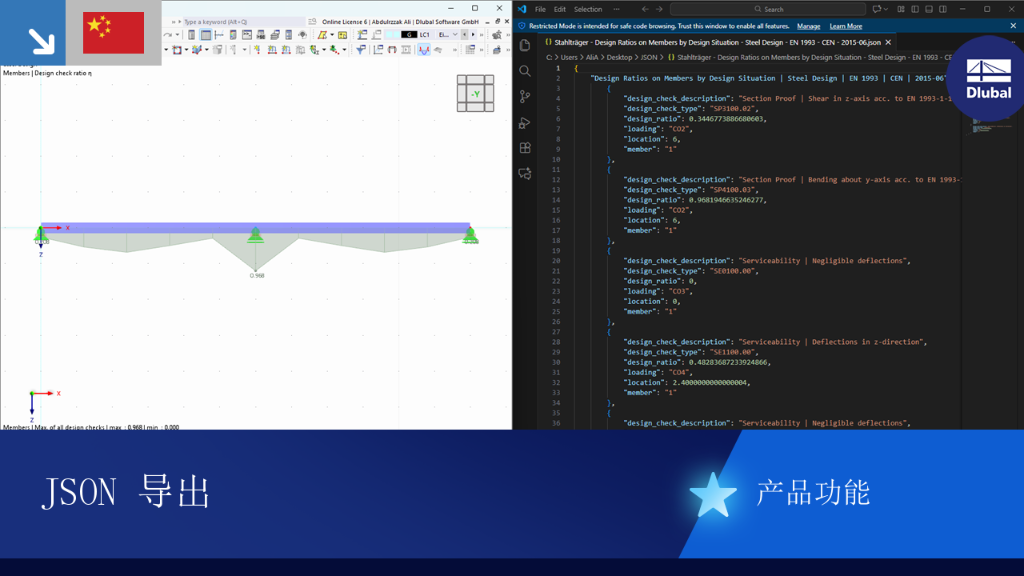Click the animation play frame icon in toolbar

406,50
